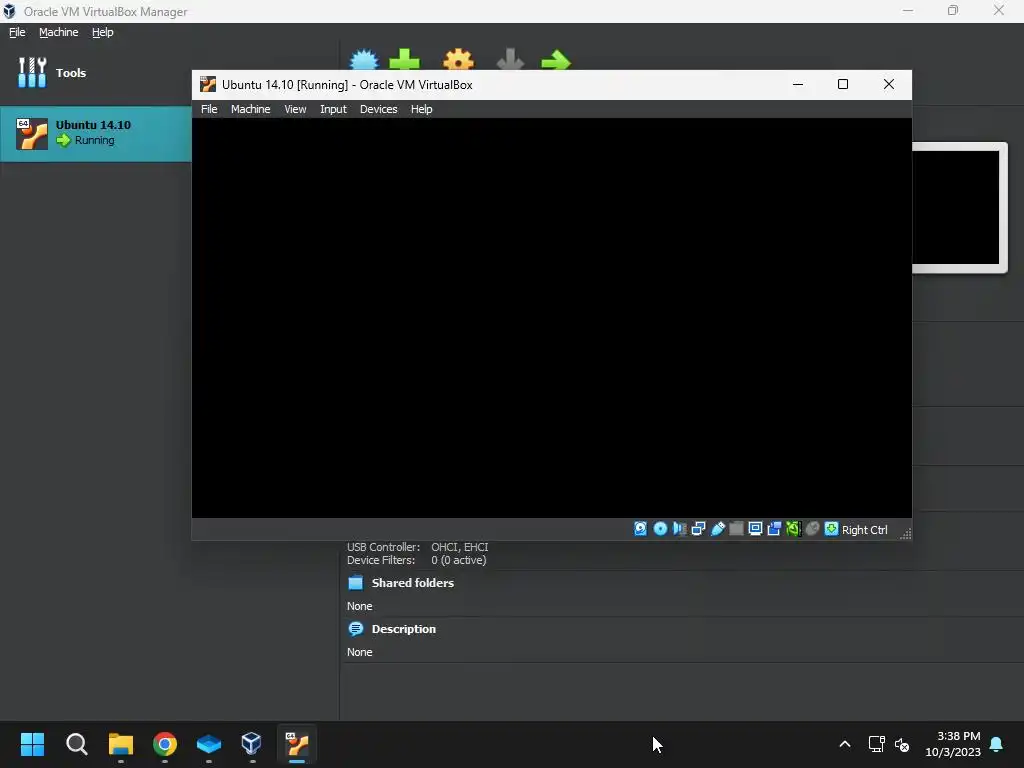The width and height of the screenshot is (1024, 768).
Task: Click the keyboard capture arrow icon
Action: tap(831, 529)
